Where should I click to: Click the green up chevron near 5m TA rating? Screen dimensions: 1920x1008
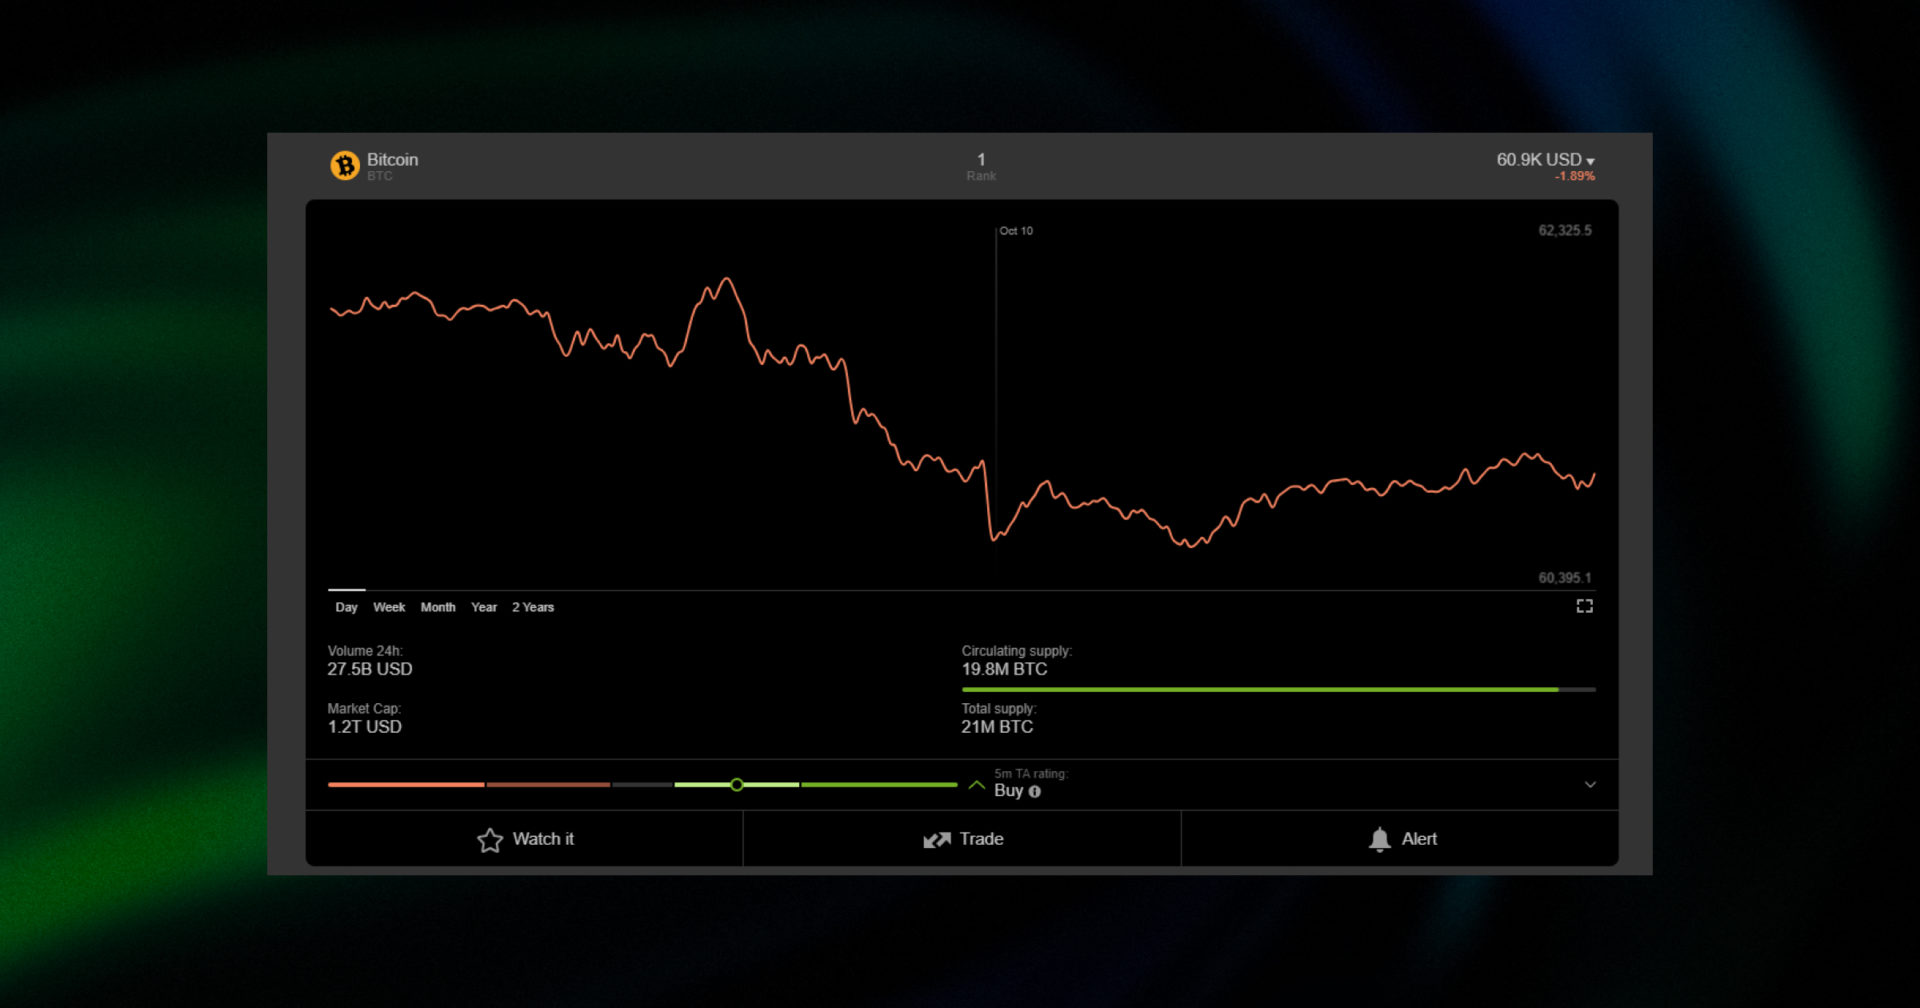(977, 785)
